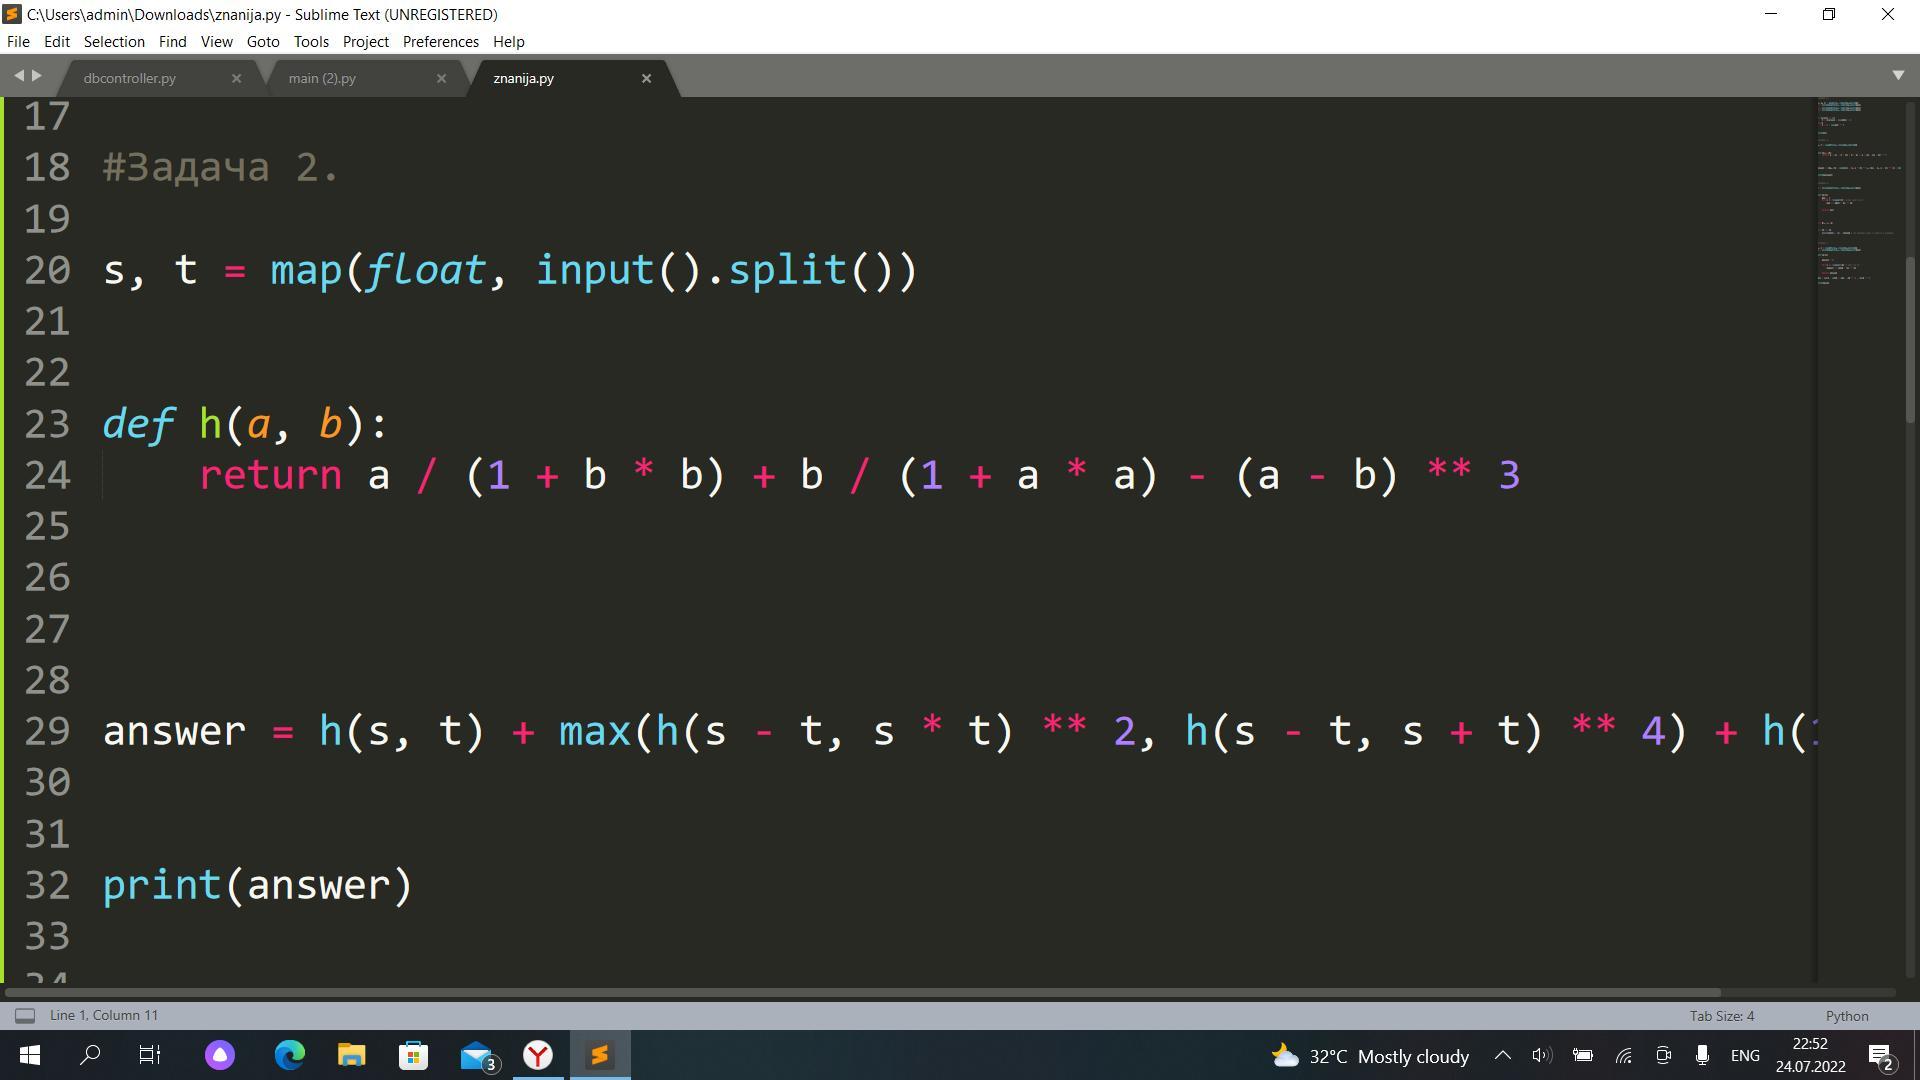The width and height of the screenshot is (1920, 1080).
Task: Click the horizontal scrollbar
Action: 860,993
